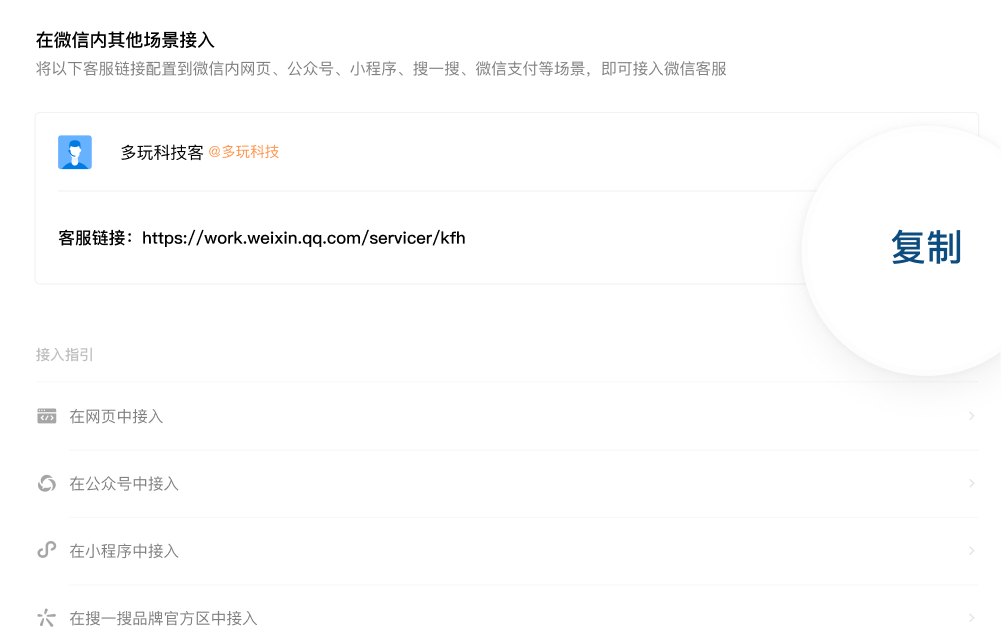
Task: Click the gray description text under the heading
Action: [381, 69]
